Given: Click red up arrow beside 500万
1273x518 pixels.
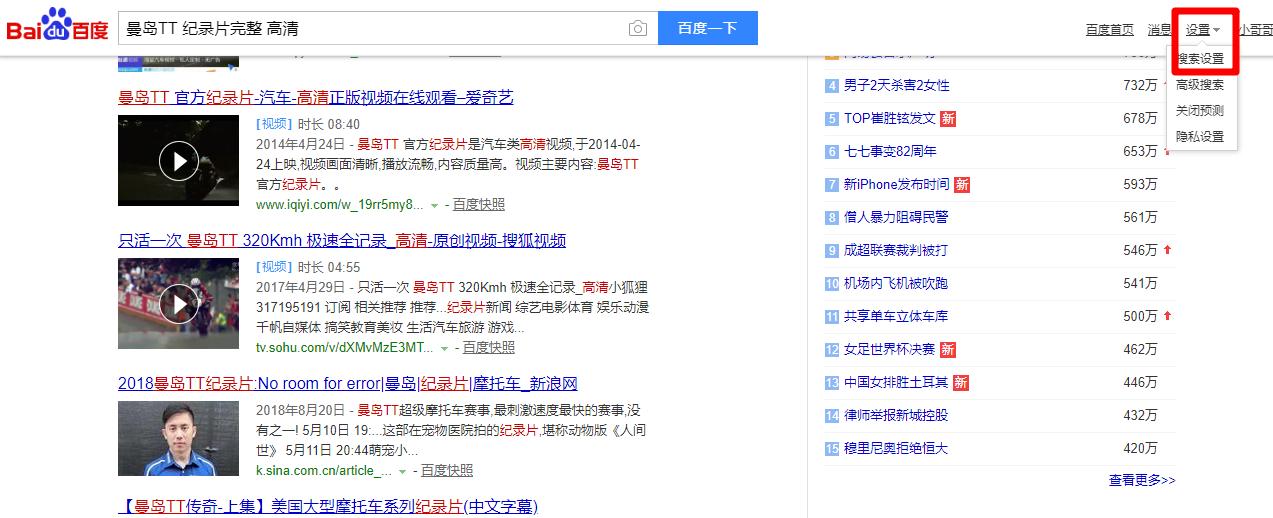Looking at the screenshot, I should (x=1167, y=316).
